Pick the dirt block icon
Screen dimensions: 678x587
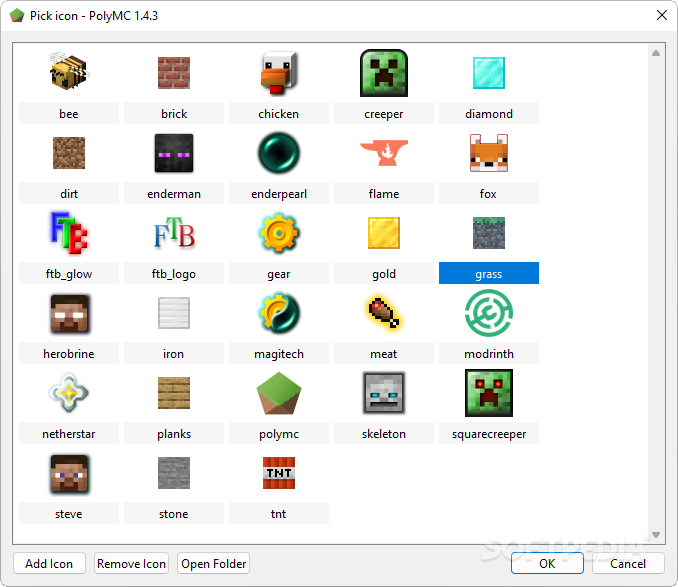click(69, 153)
